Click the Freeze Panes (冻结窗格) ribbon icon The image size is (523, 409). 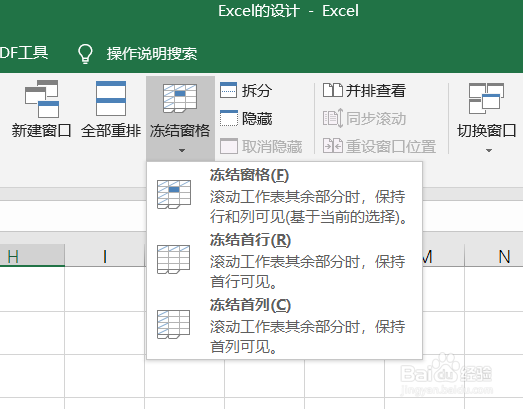[x=180, y=98]
